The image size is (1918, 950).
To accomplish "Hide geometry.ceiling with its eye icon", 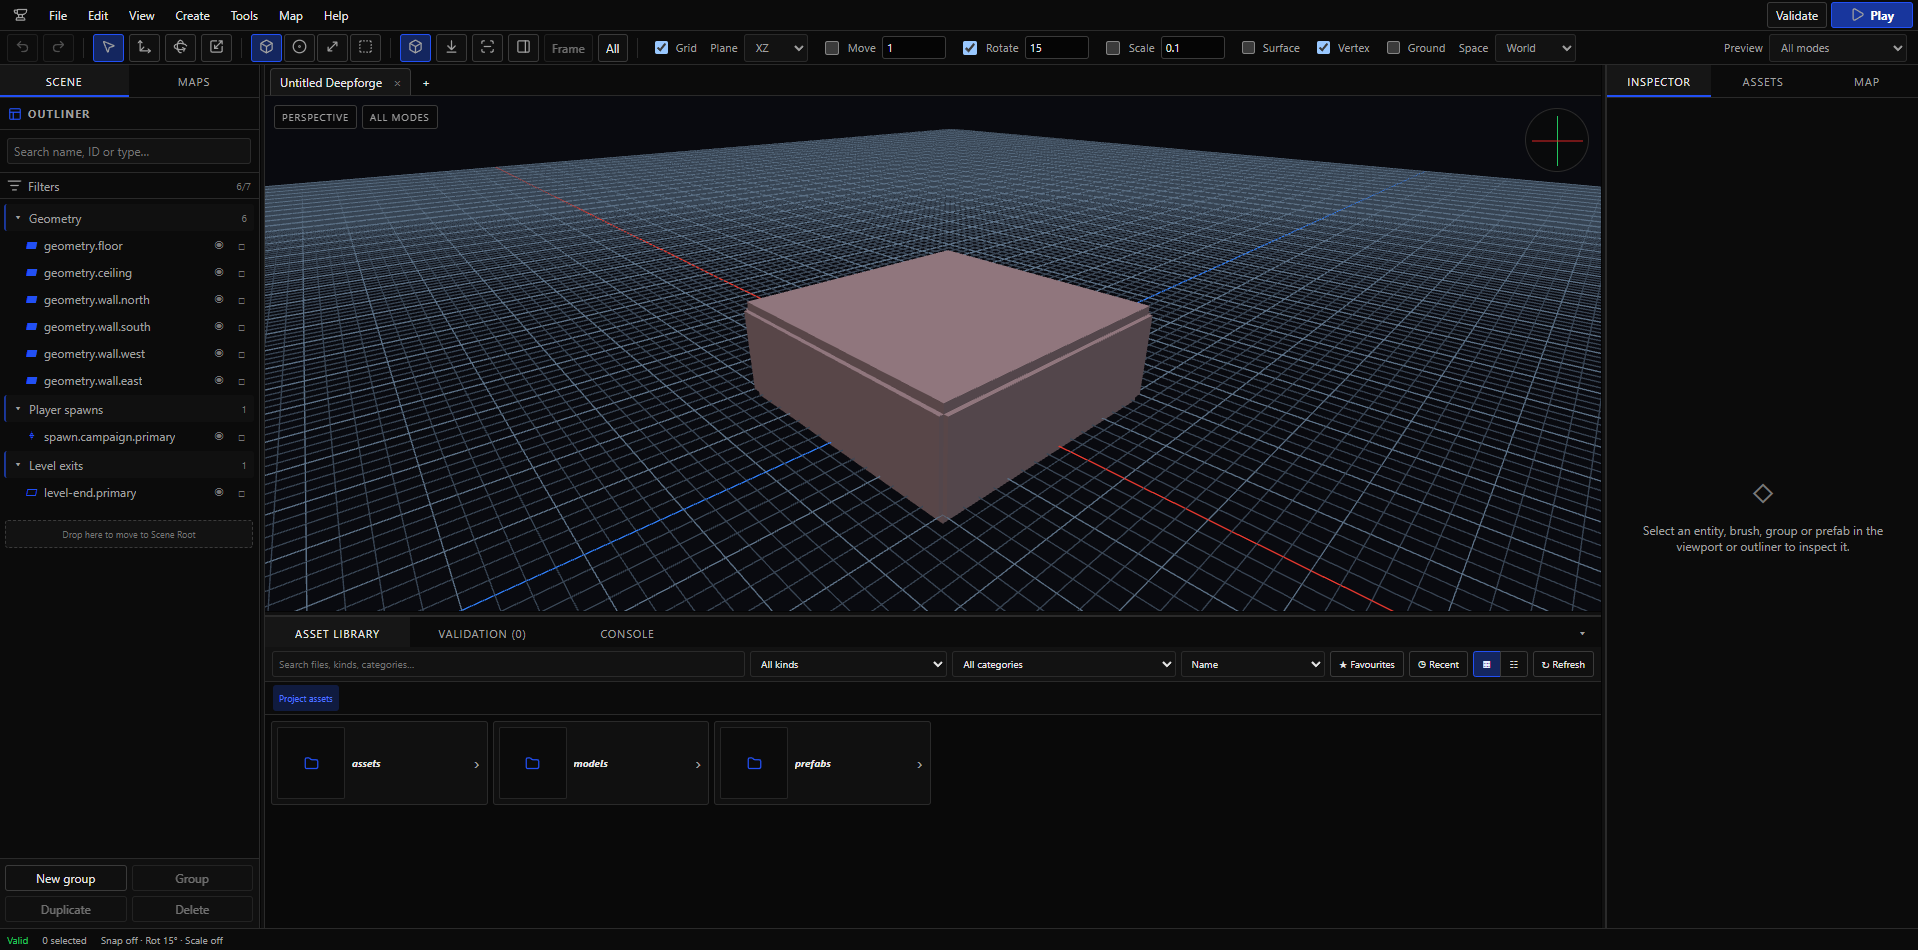I will (x=219, y=272).
